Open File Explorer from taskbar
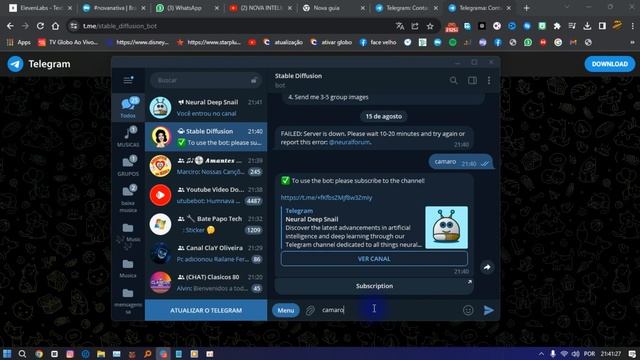 click(101, 353)
